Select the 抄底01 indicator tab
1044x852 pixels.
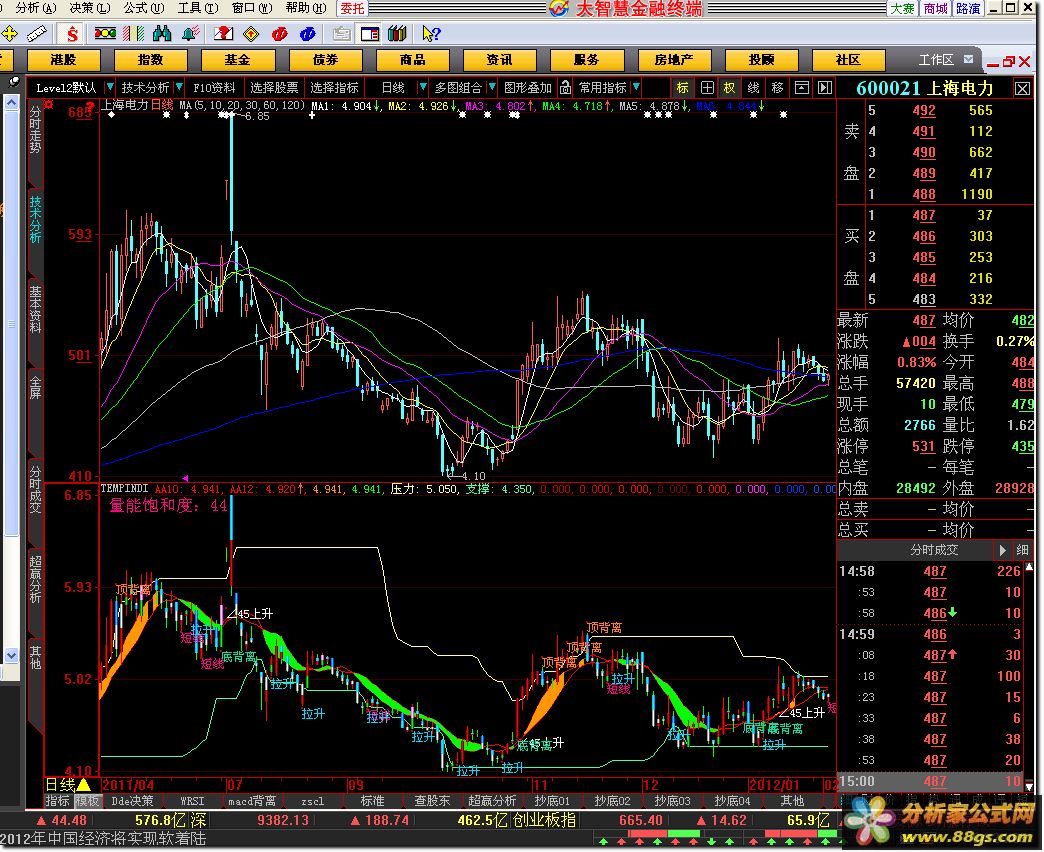tap(552, 801)
